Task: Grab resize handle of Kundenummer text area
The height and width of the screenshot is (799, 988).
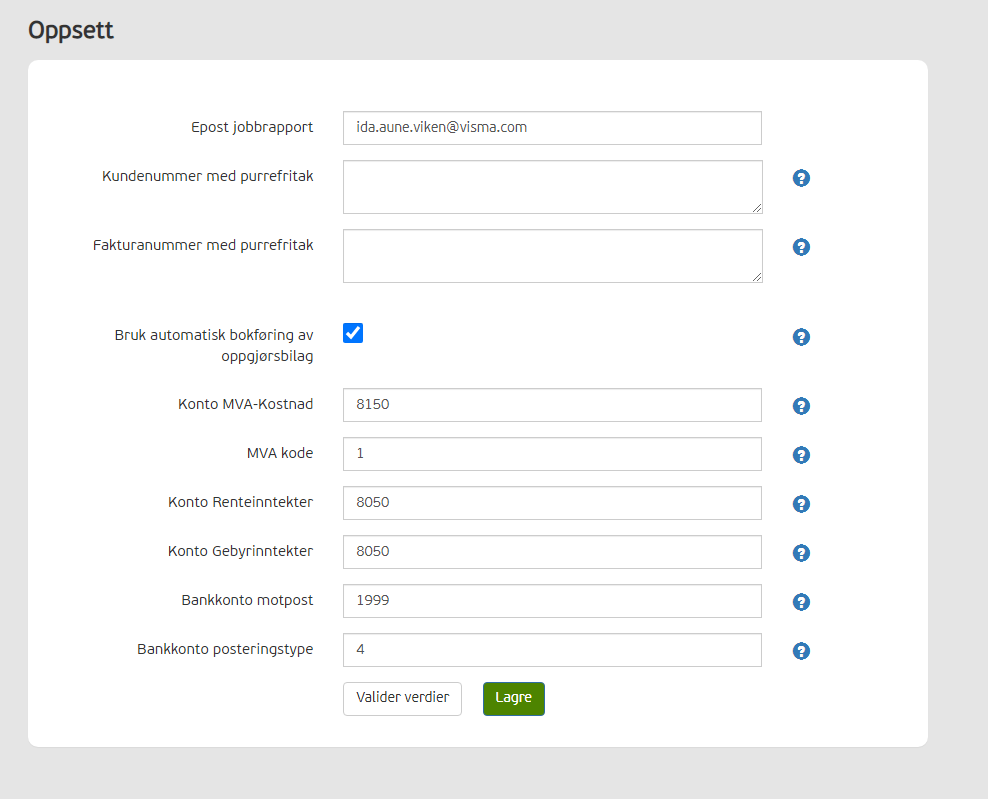Action: (757, 208)
